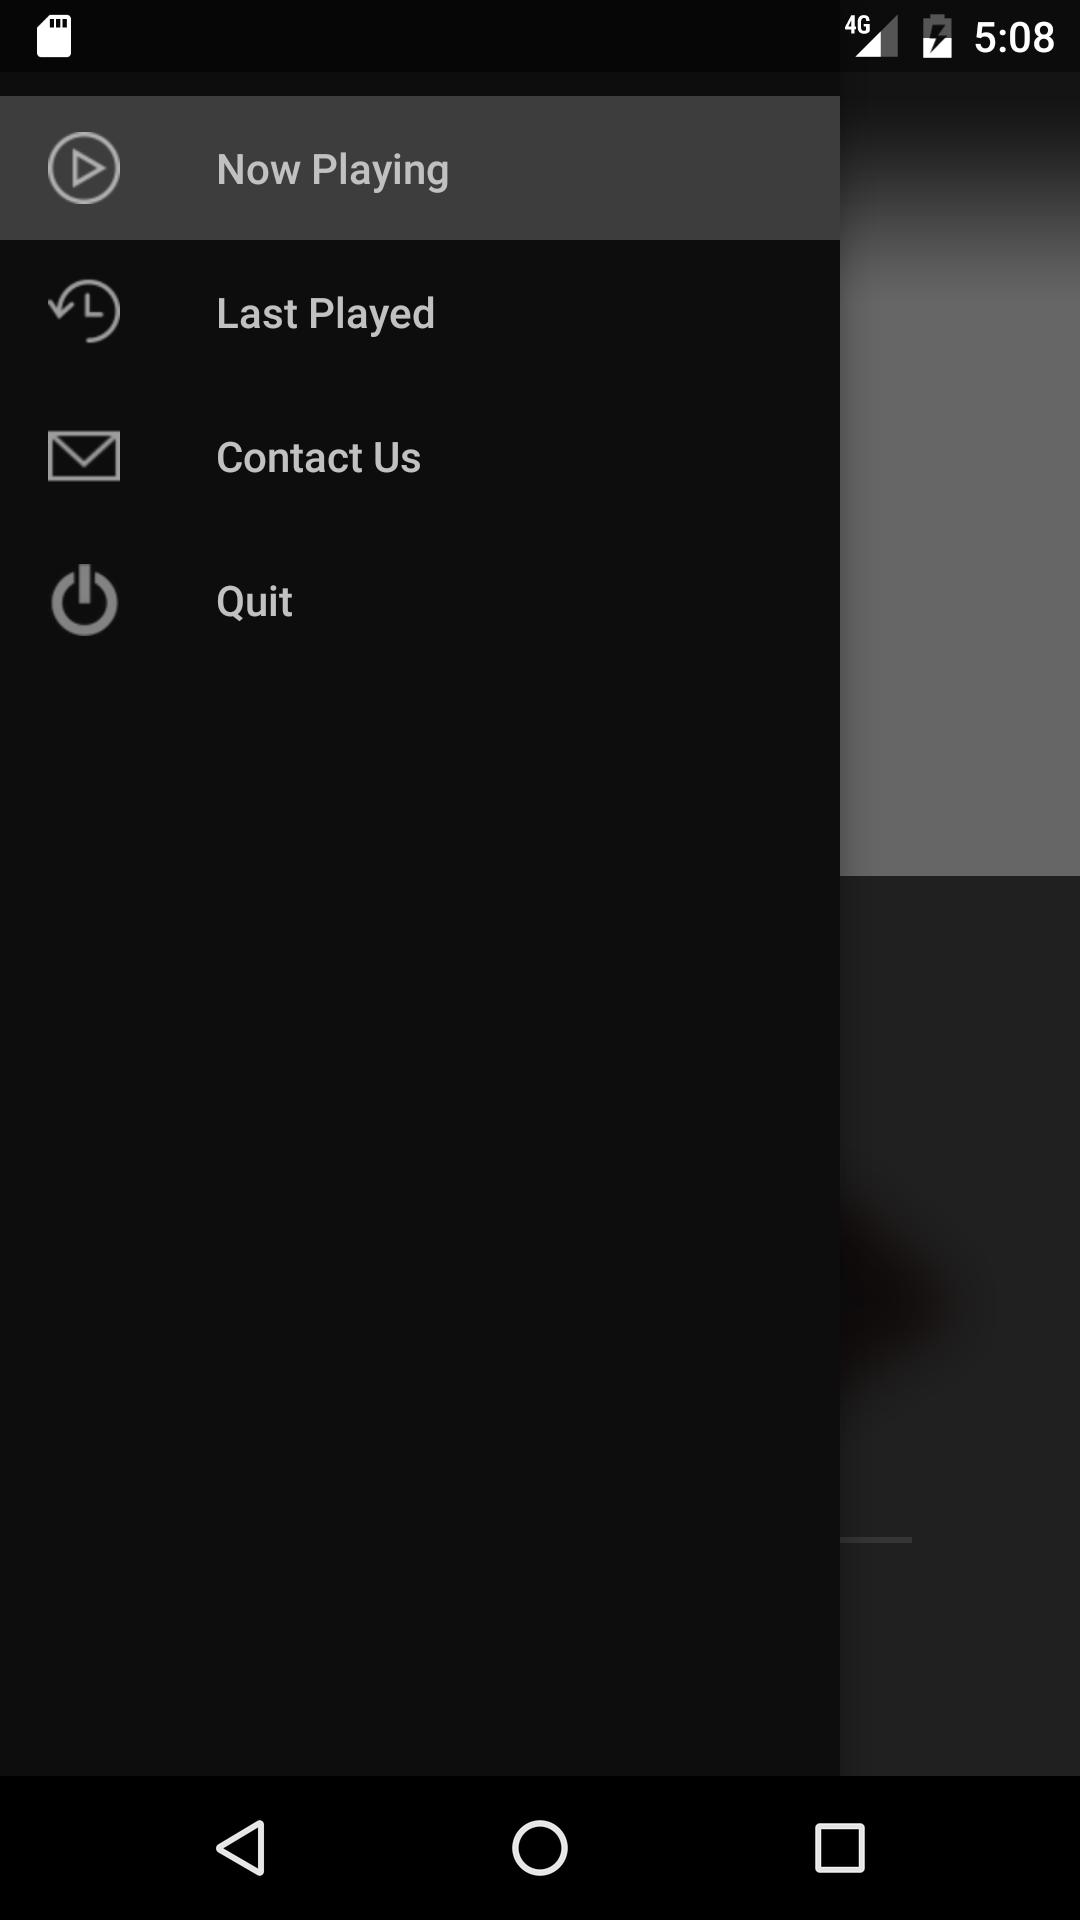
Task: Click the blurred album art behind drawer
Action: click(960, 480)
